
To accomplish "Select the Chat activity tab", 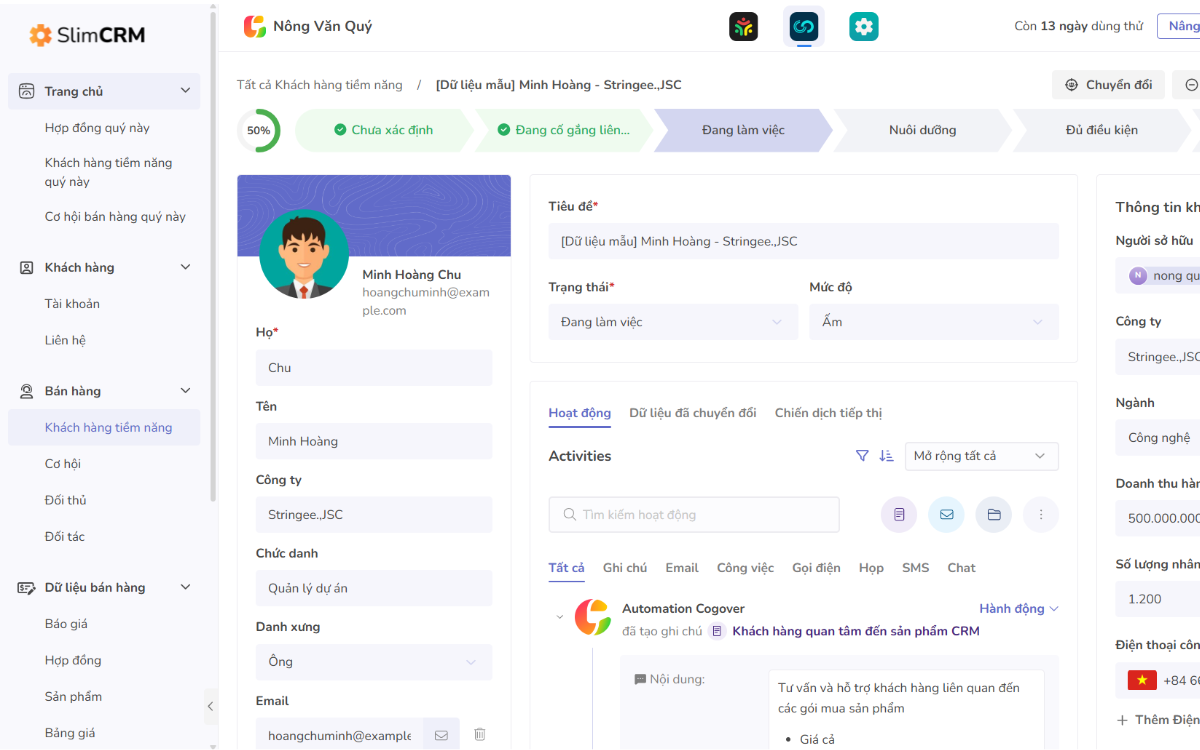I will click(962, 568).
